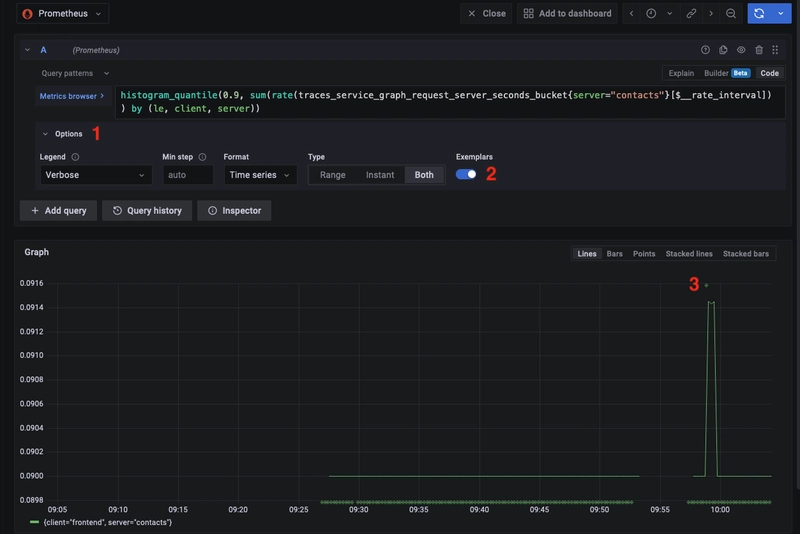Screen dimensions: 800x534
Task: Set graph style to Points
Action: pyautogui.click(x=644, y=254)
